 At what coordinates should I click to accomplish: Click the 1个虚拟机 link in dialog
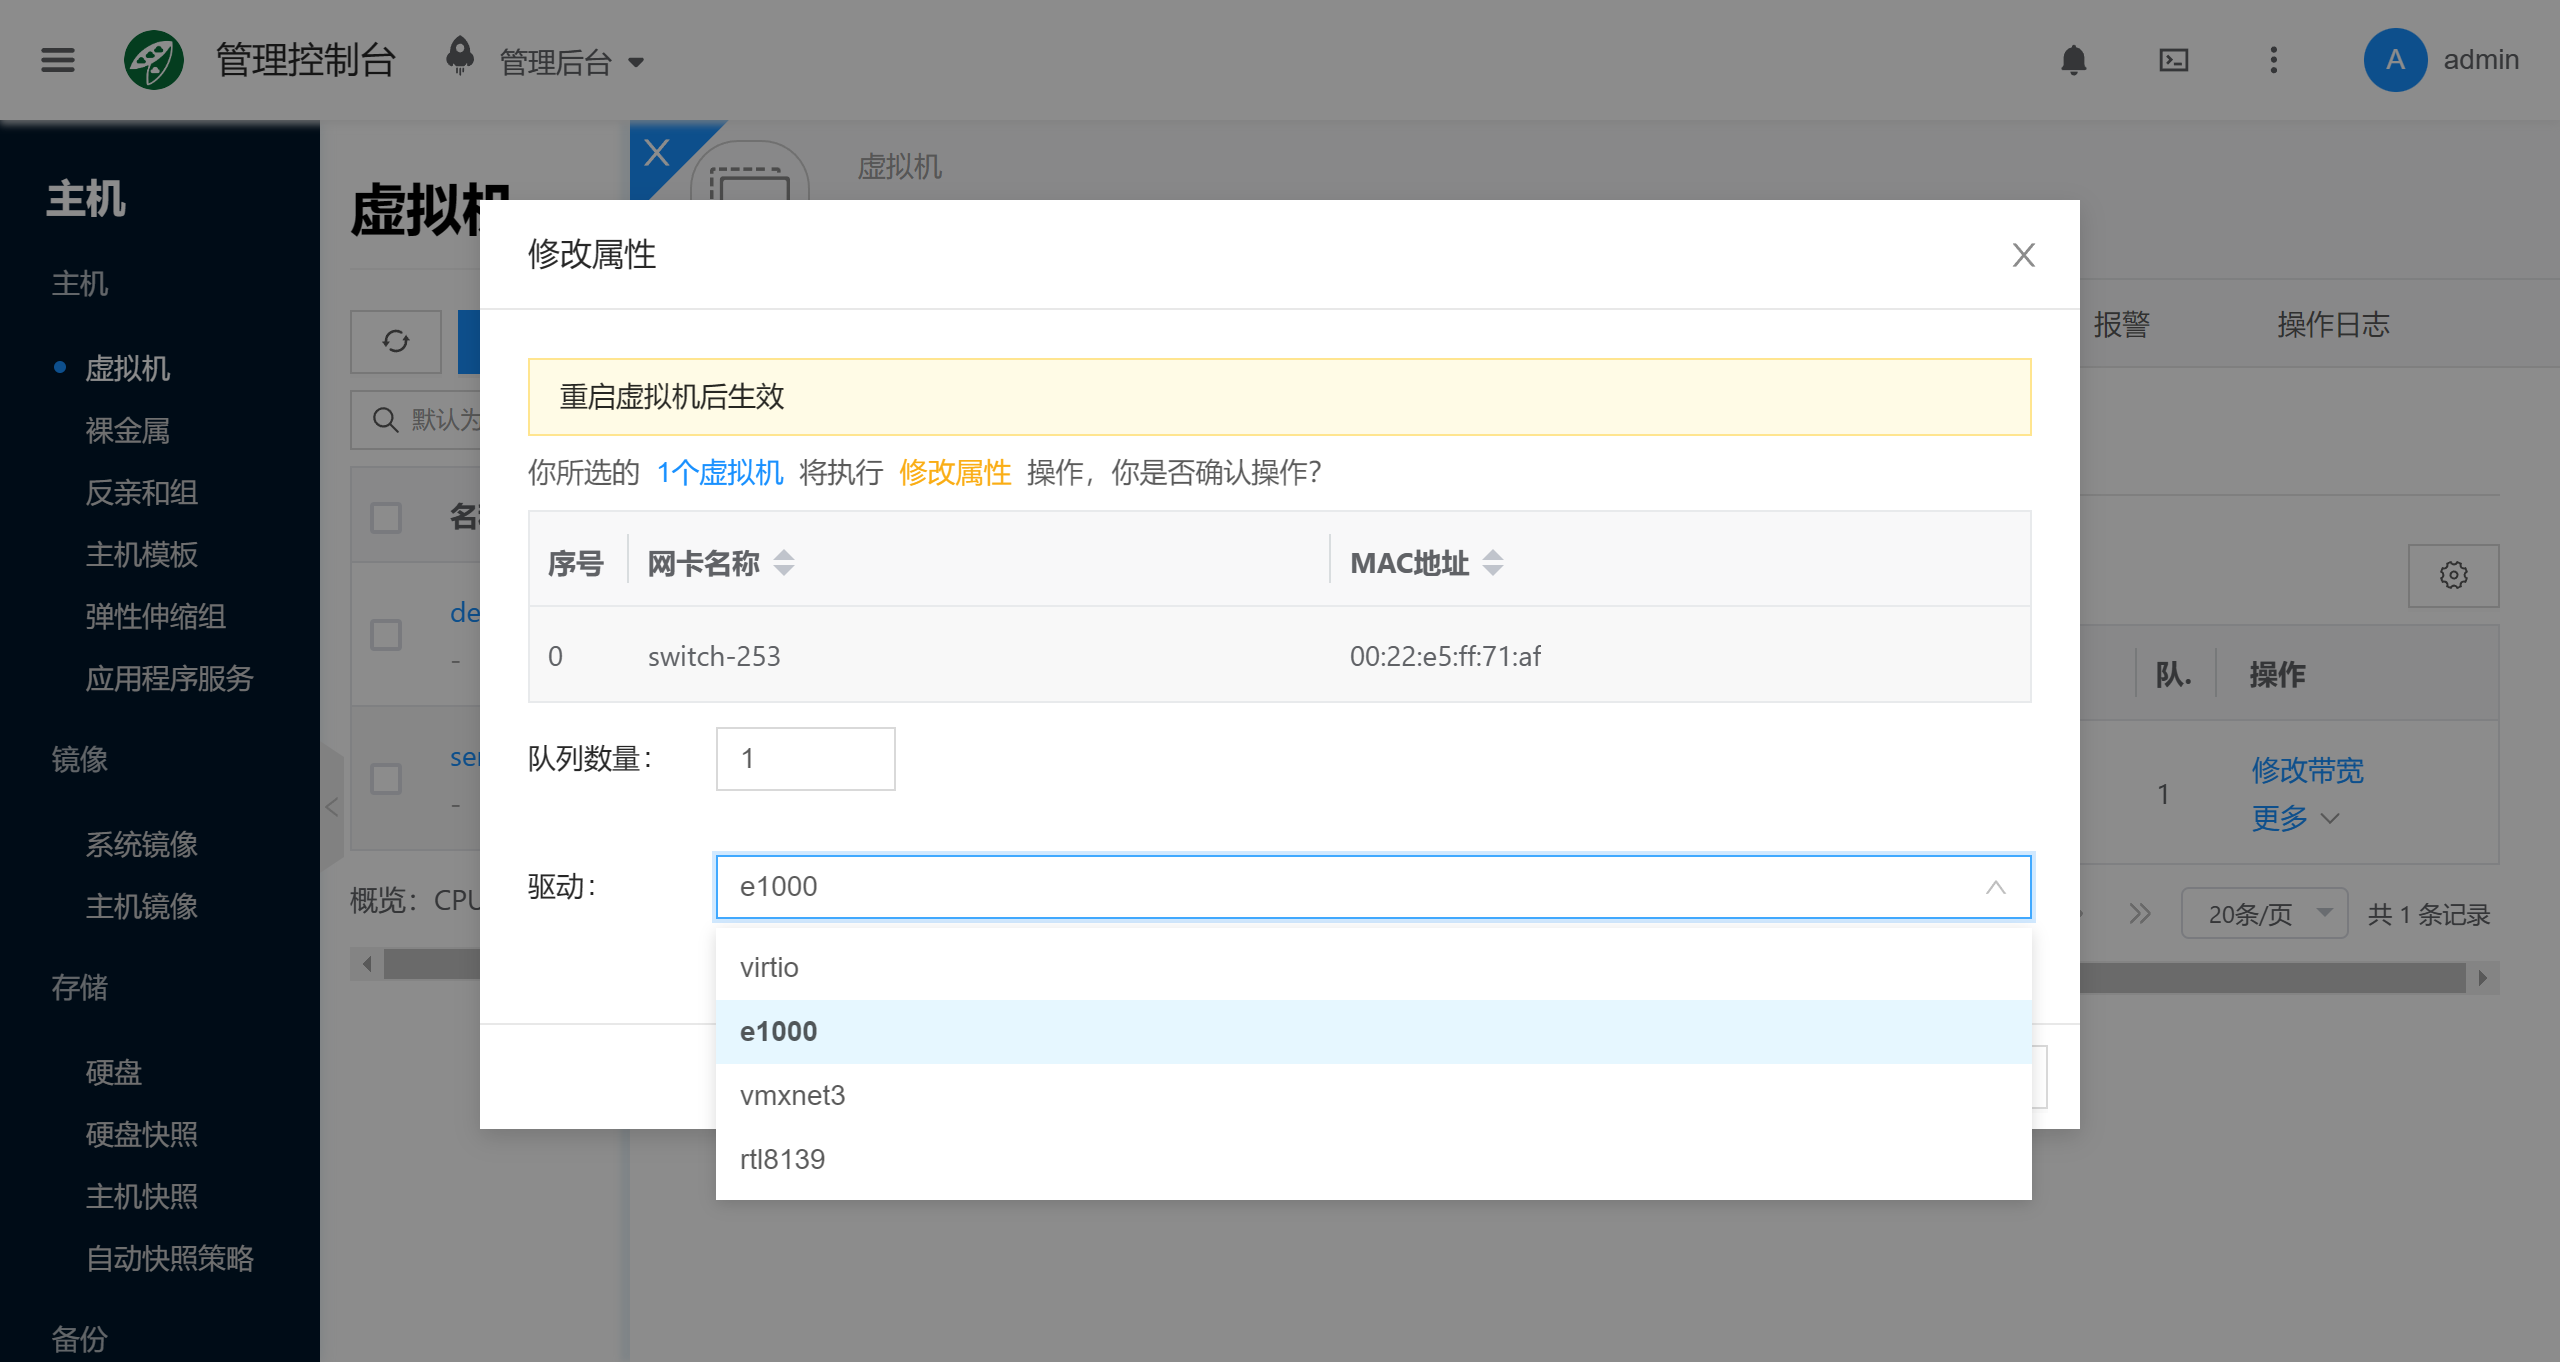click(x=720, y=472)
